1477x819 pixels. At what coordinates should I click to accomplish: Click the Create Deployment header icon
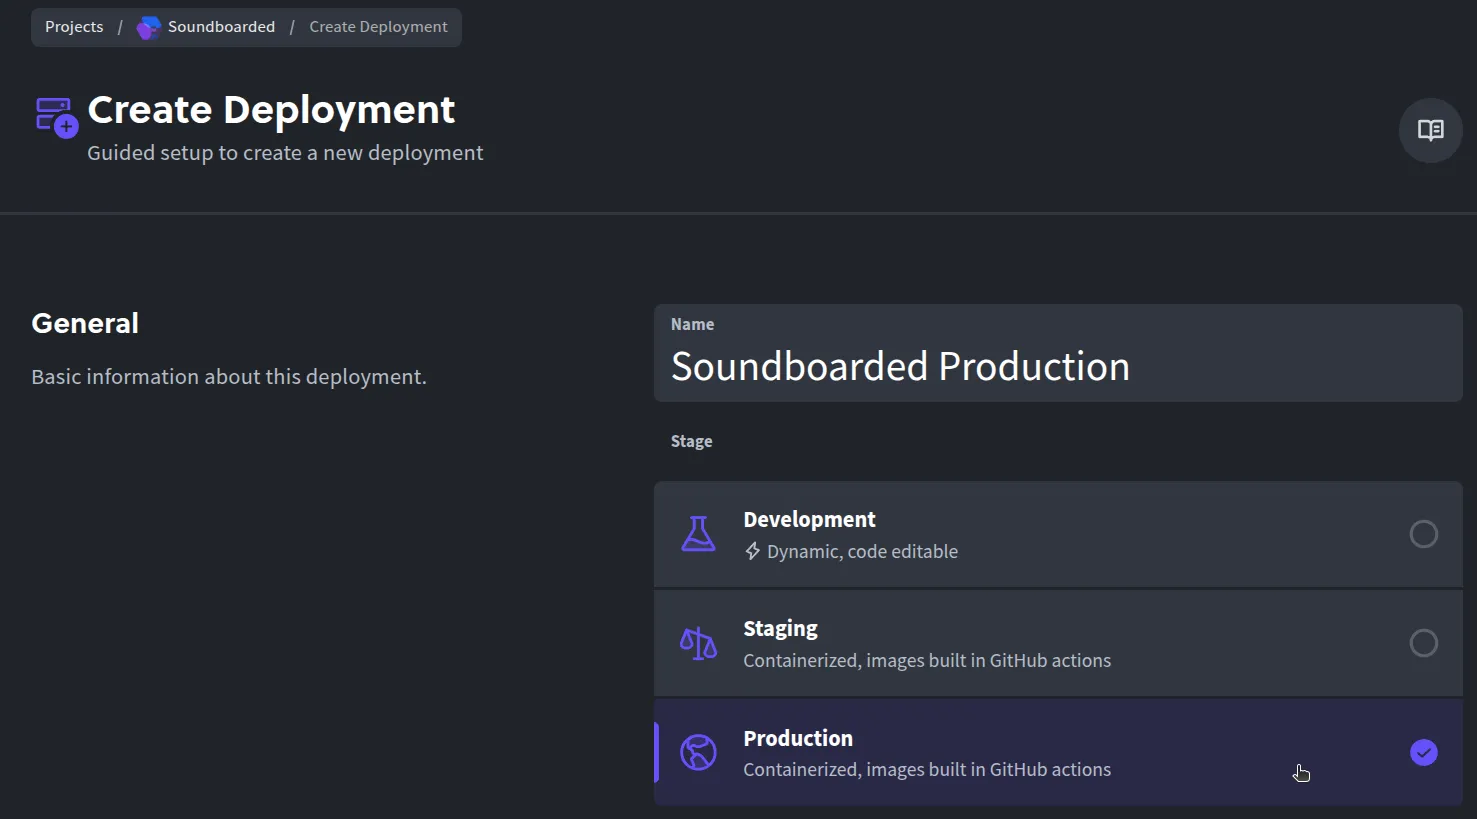tap(55, 118)
